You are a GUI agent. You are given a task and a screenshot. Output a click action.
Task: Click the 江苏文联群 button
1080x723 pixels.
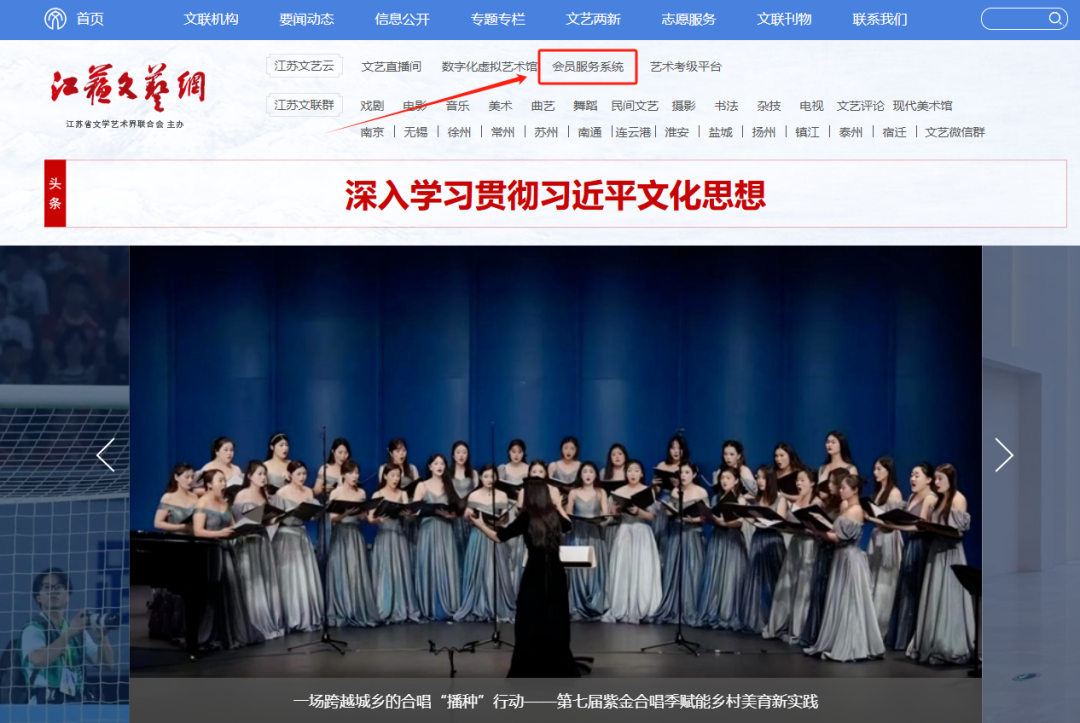(304, 105)
